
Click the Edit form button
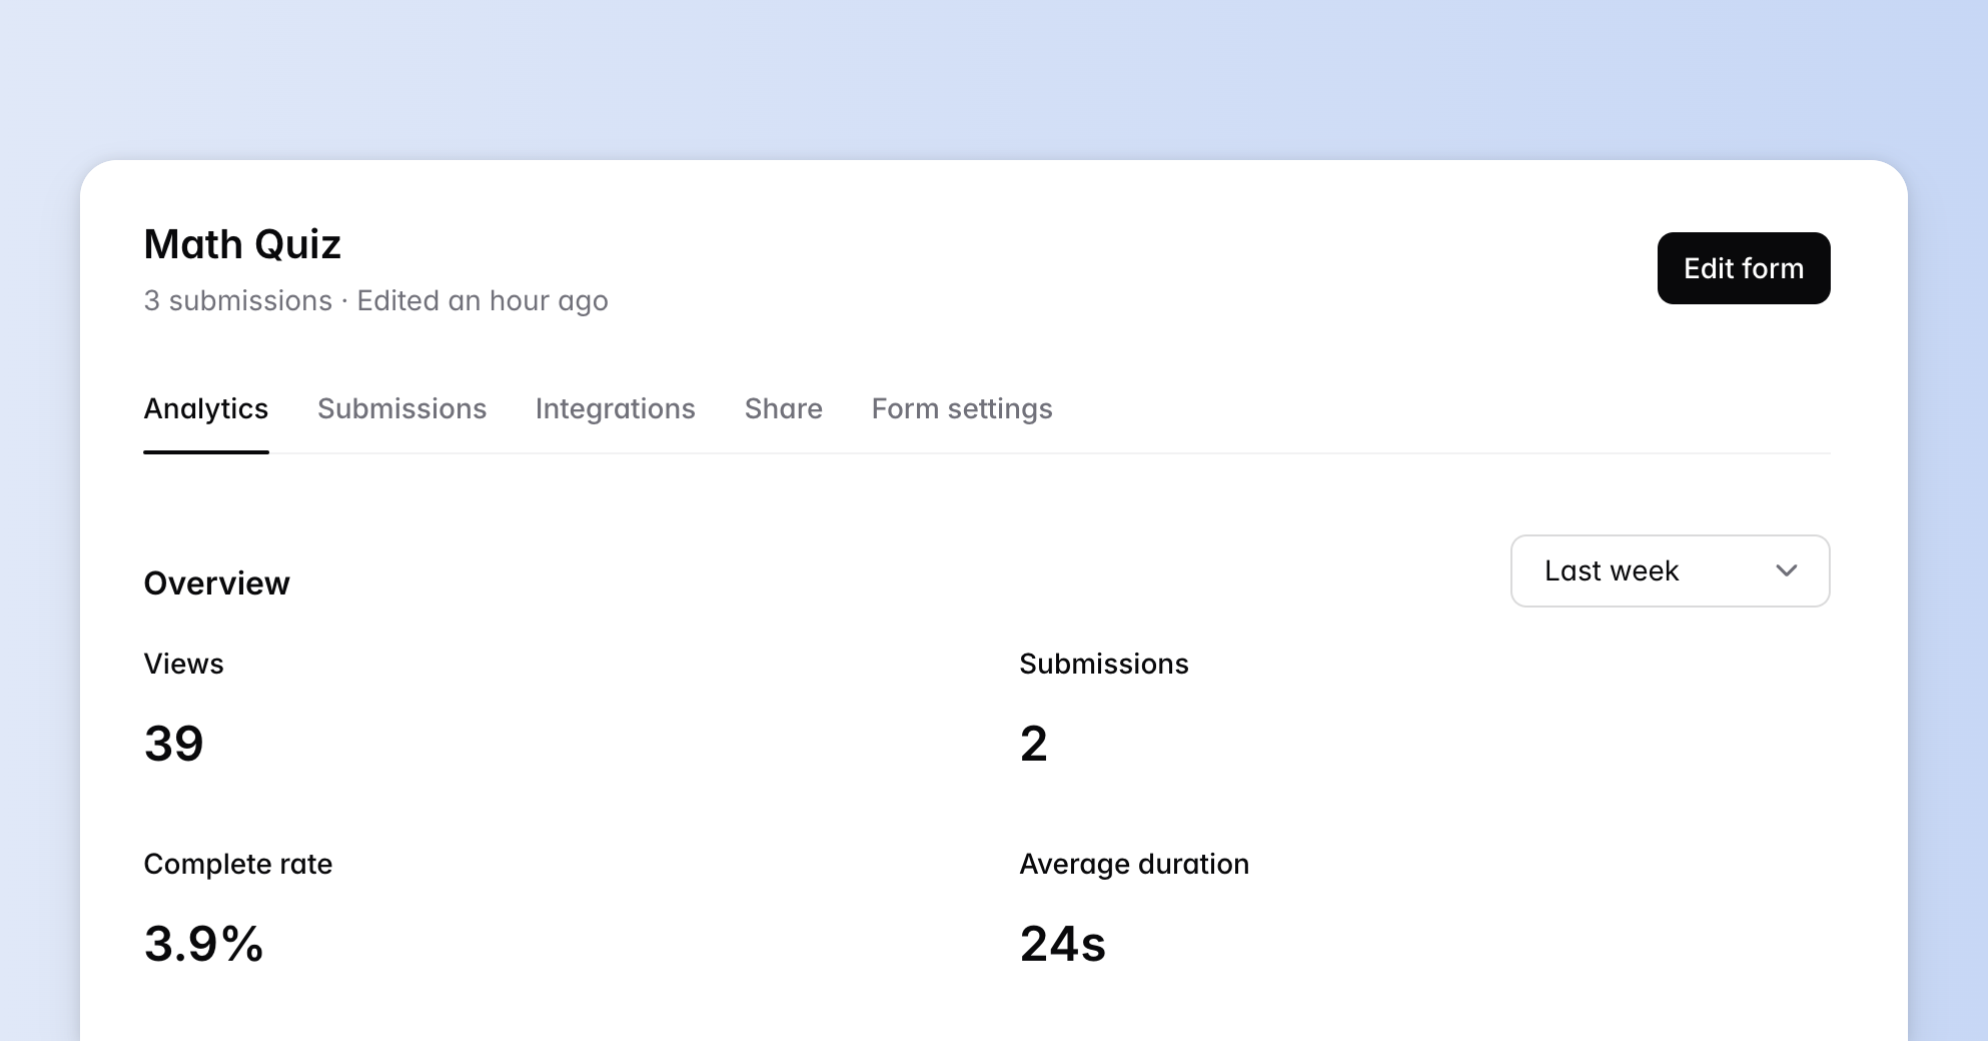tap(1743, 268)
